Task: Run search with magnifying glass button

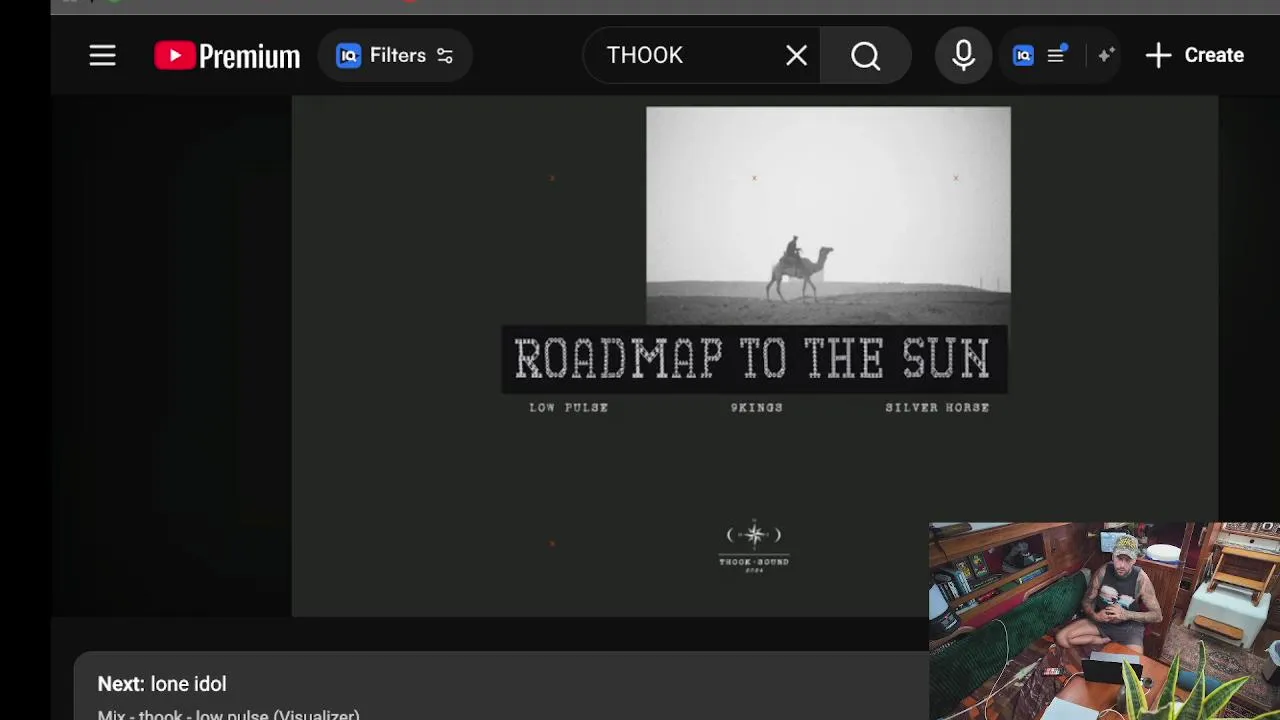Action: click(866, 56)
